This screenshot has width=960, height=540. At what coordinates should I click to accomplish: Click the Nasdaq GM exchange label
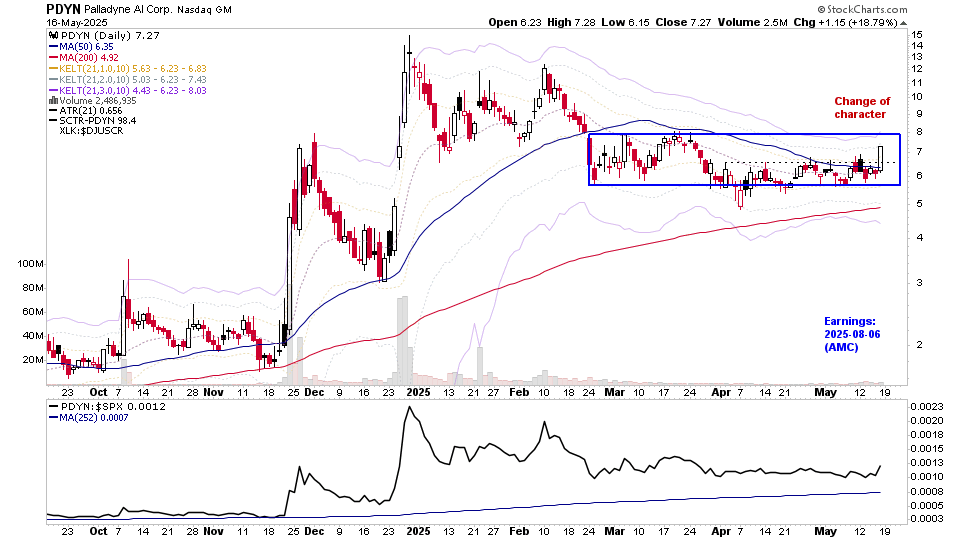tap(203, 10)
